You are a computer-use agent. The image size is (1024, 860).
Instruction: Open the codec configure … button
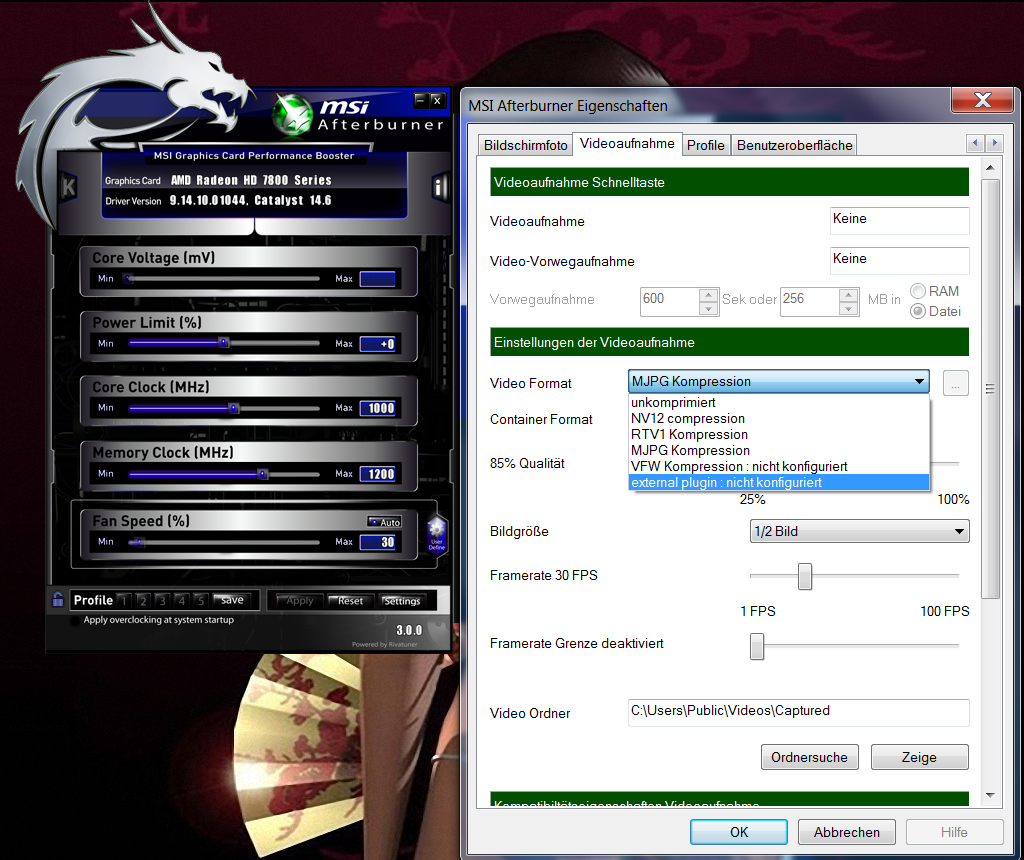955,383
